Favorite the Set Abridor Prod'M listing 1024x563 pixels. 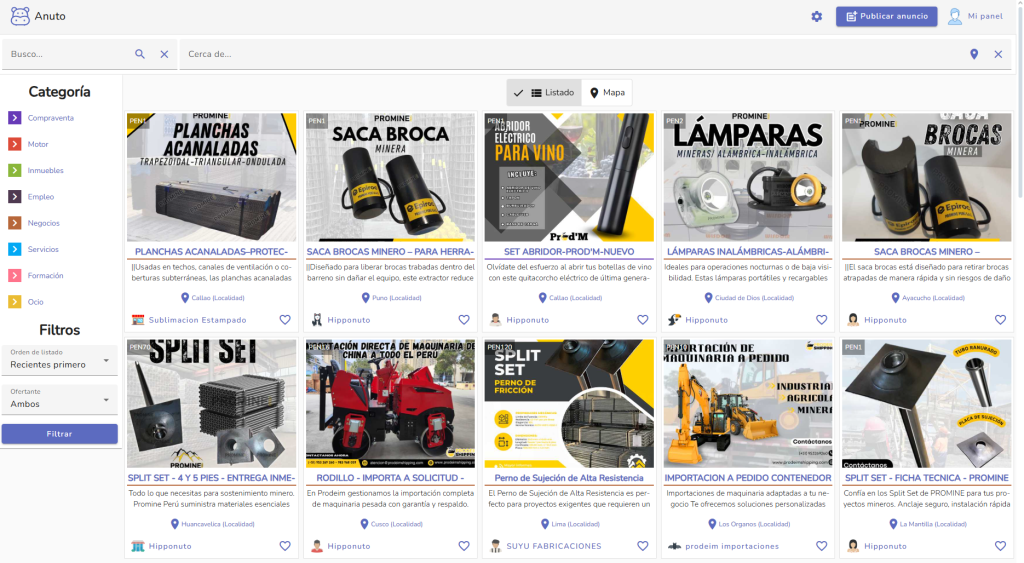point(643,319)
